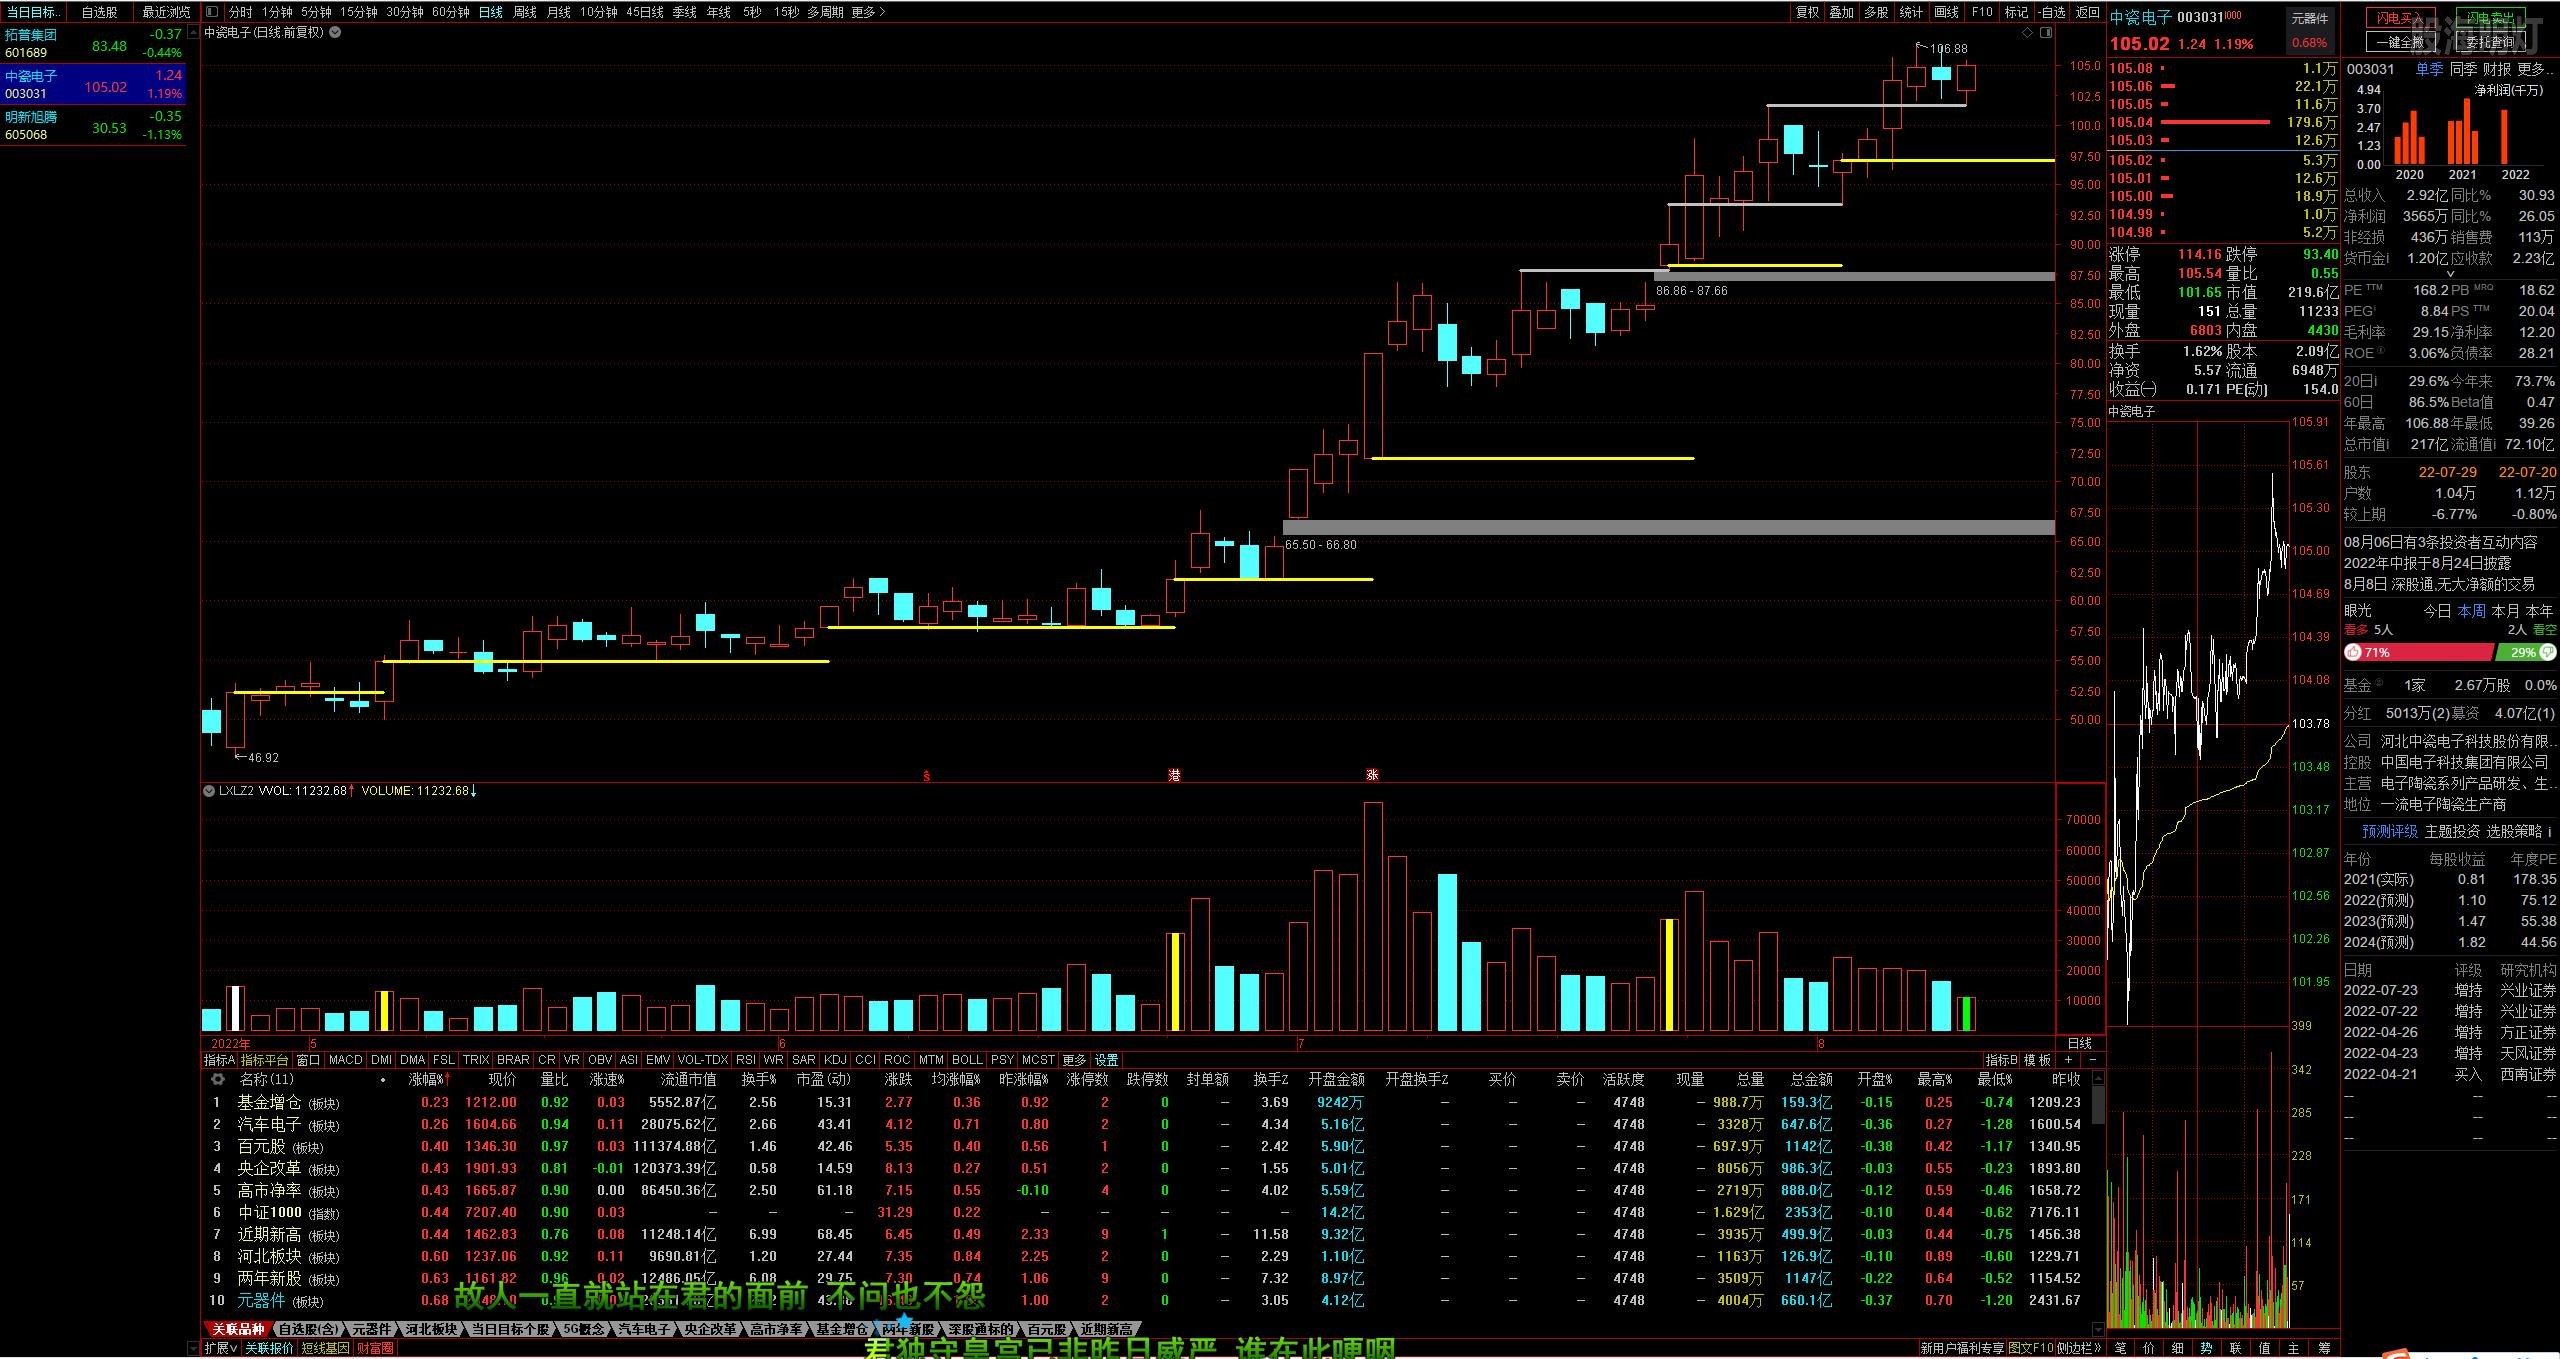Click the round icon after 中瓷电子(日线,前复权)

(335, 32)
